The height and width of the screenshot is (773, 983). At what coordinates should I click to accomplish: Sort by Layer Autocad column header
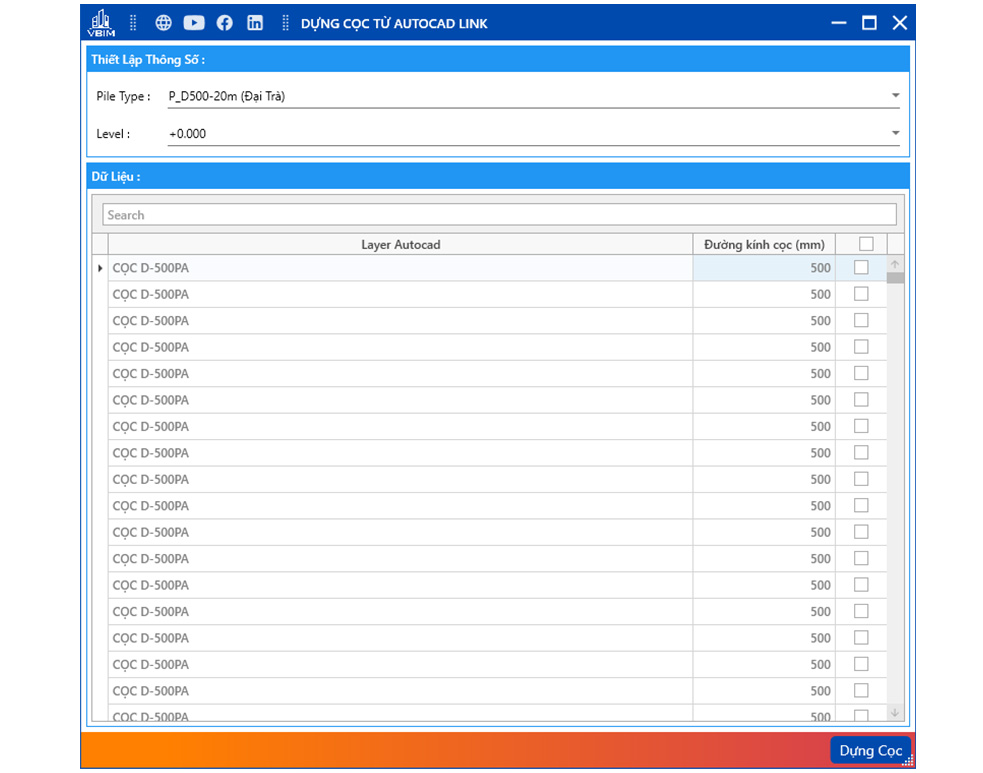pyautogui.click(x=400, y=245)
